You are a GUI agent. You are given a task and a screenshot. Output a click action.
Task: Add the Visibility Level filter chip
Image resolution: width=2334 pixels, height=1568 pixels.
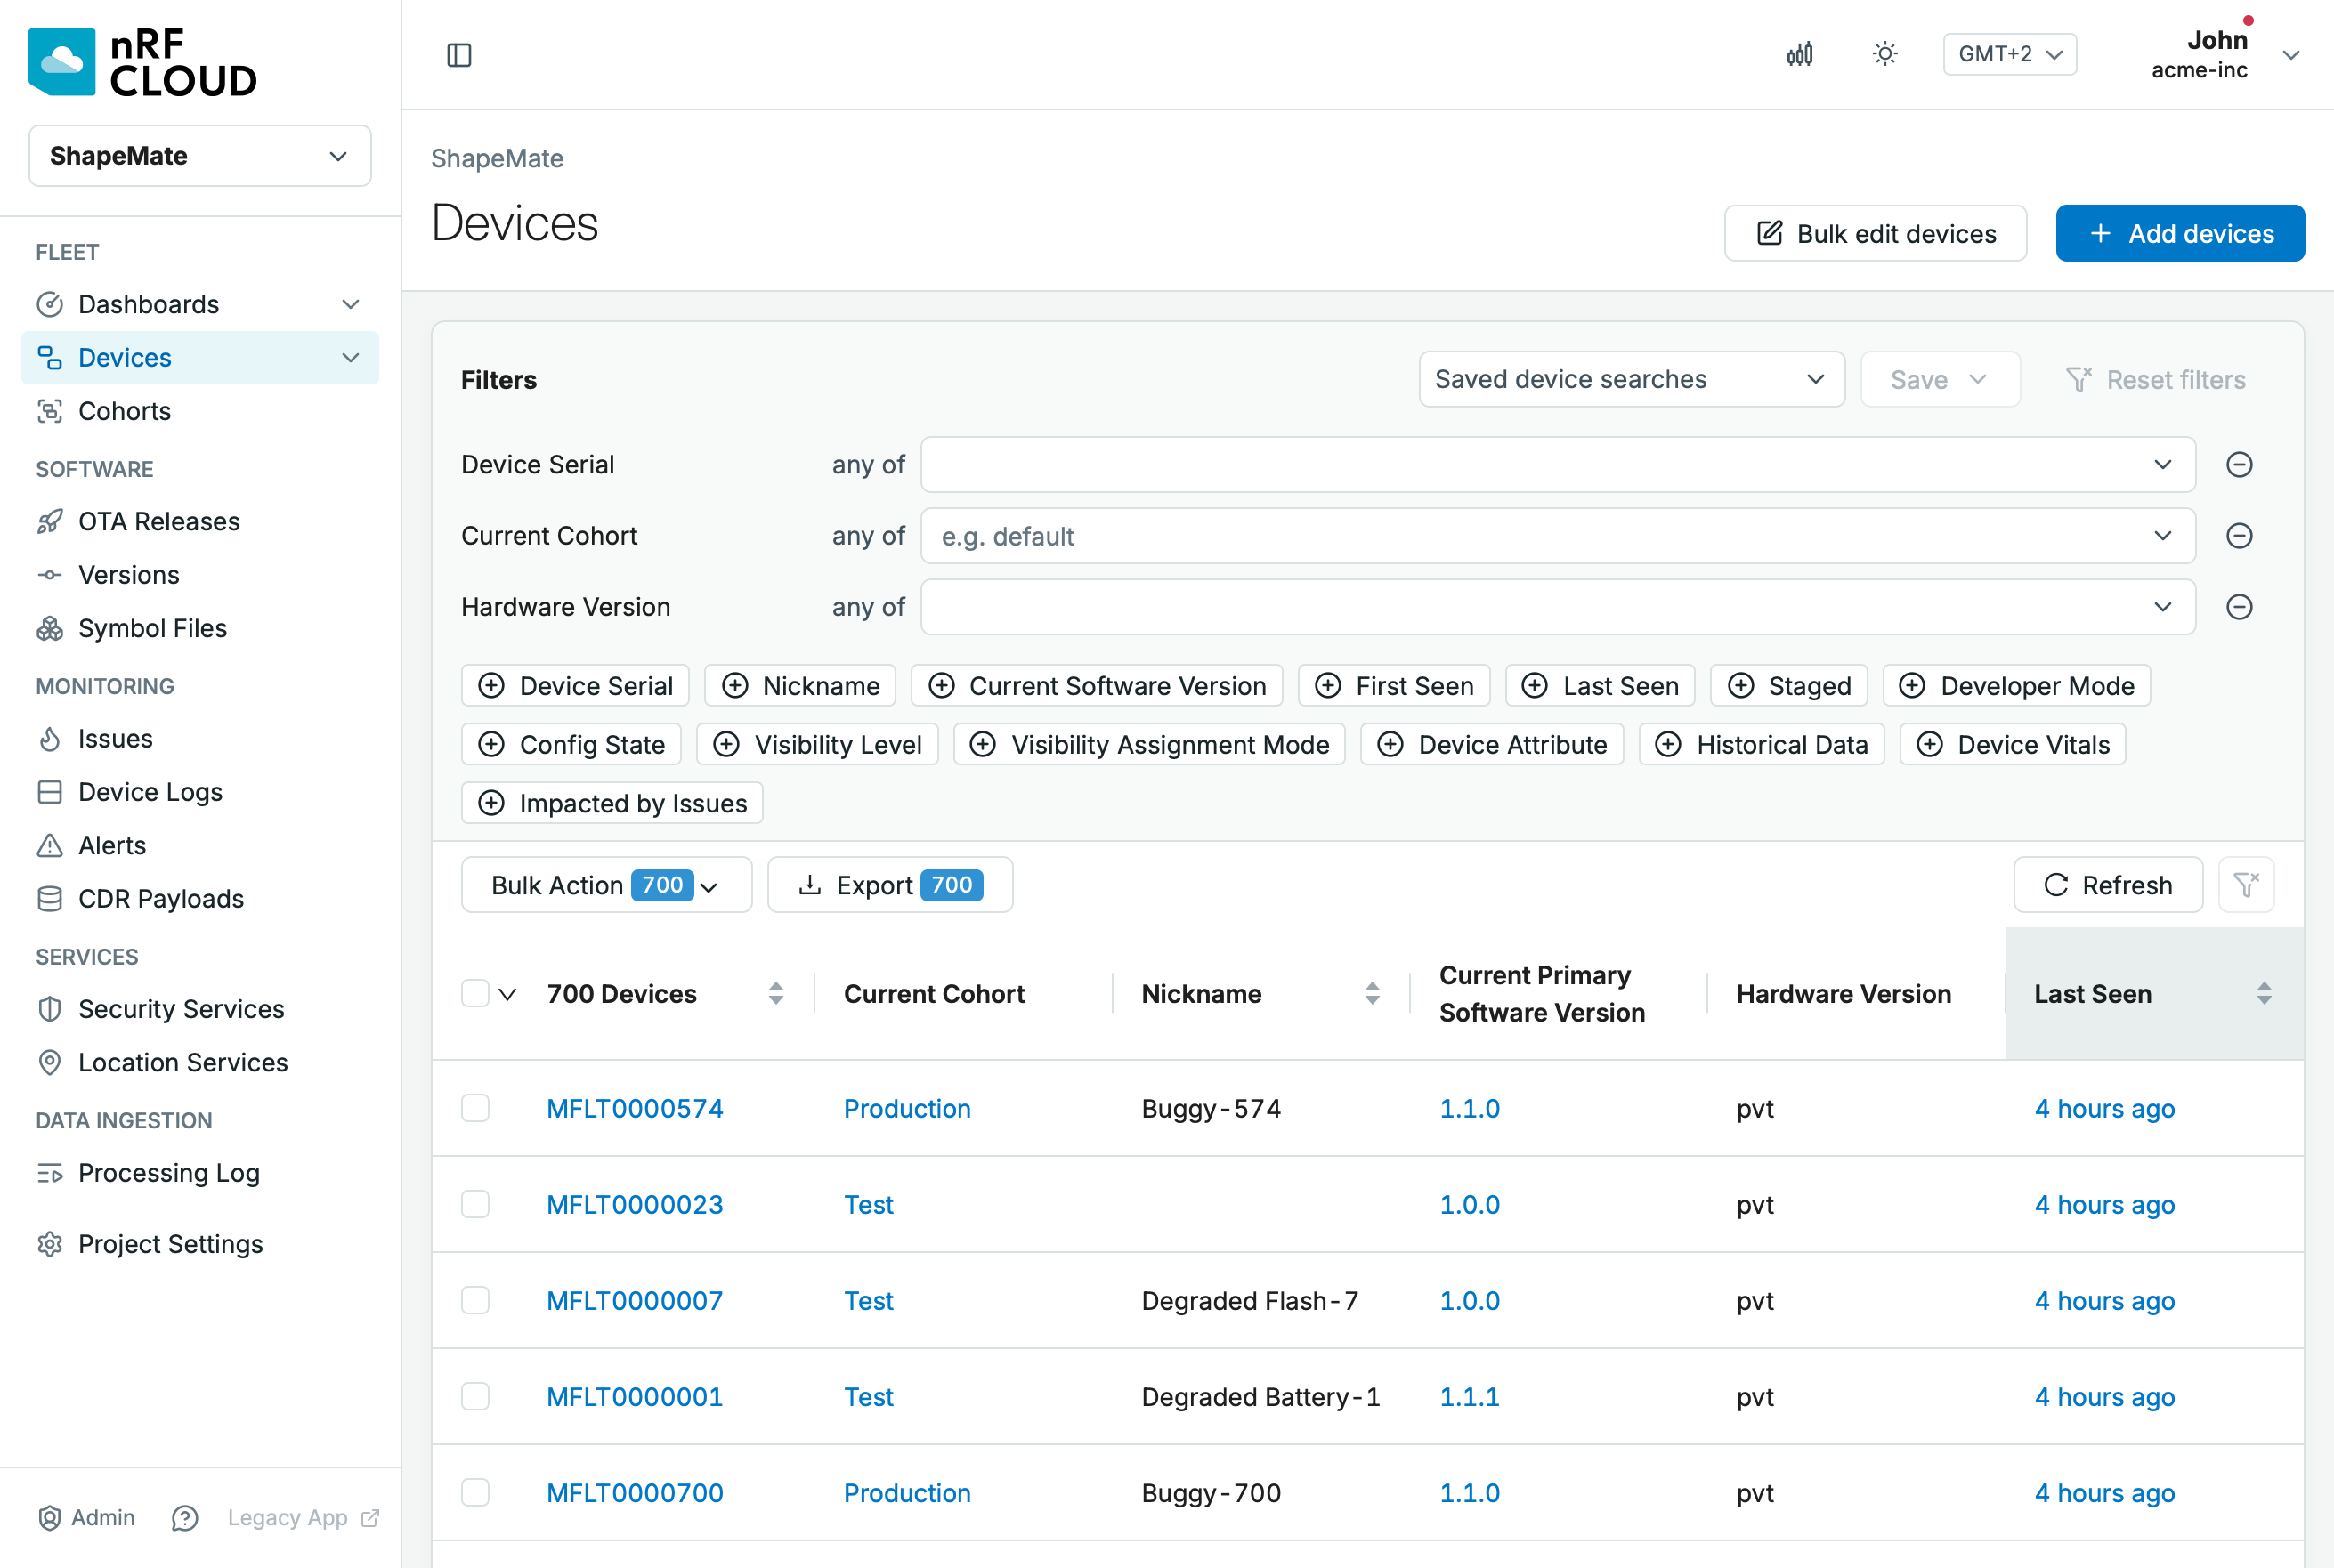(x=818, y=745)
